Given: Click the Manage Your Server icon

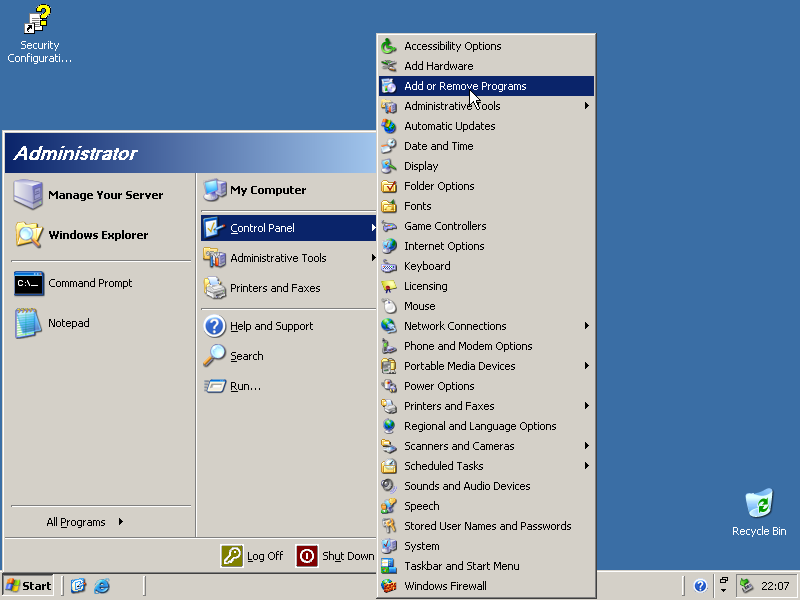Looking at the screenshot, I should tap(28, 195).
